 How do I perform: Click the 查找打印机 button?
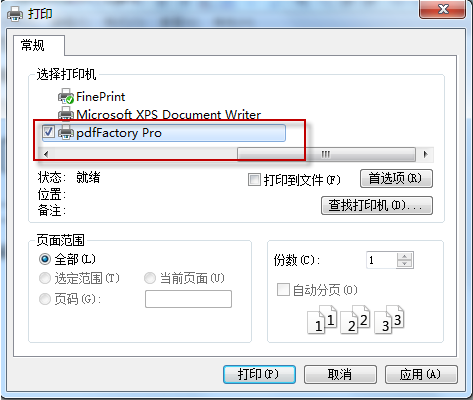[x=377, y=206]
